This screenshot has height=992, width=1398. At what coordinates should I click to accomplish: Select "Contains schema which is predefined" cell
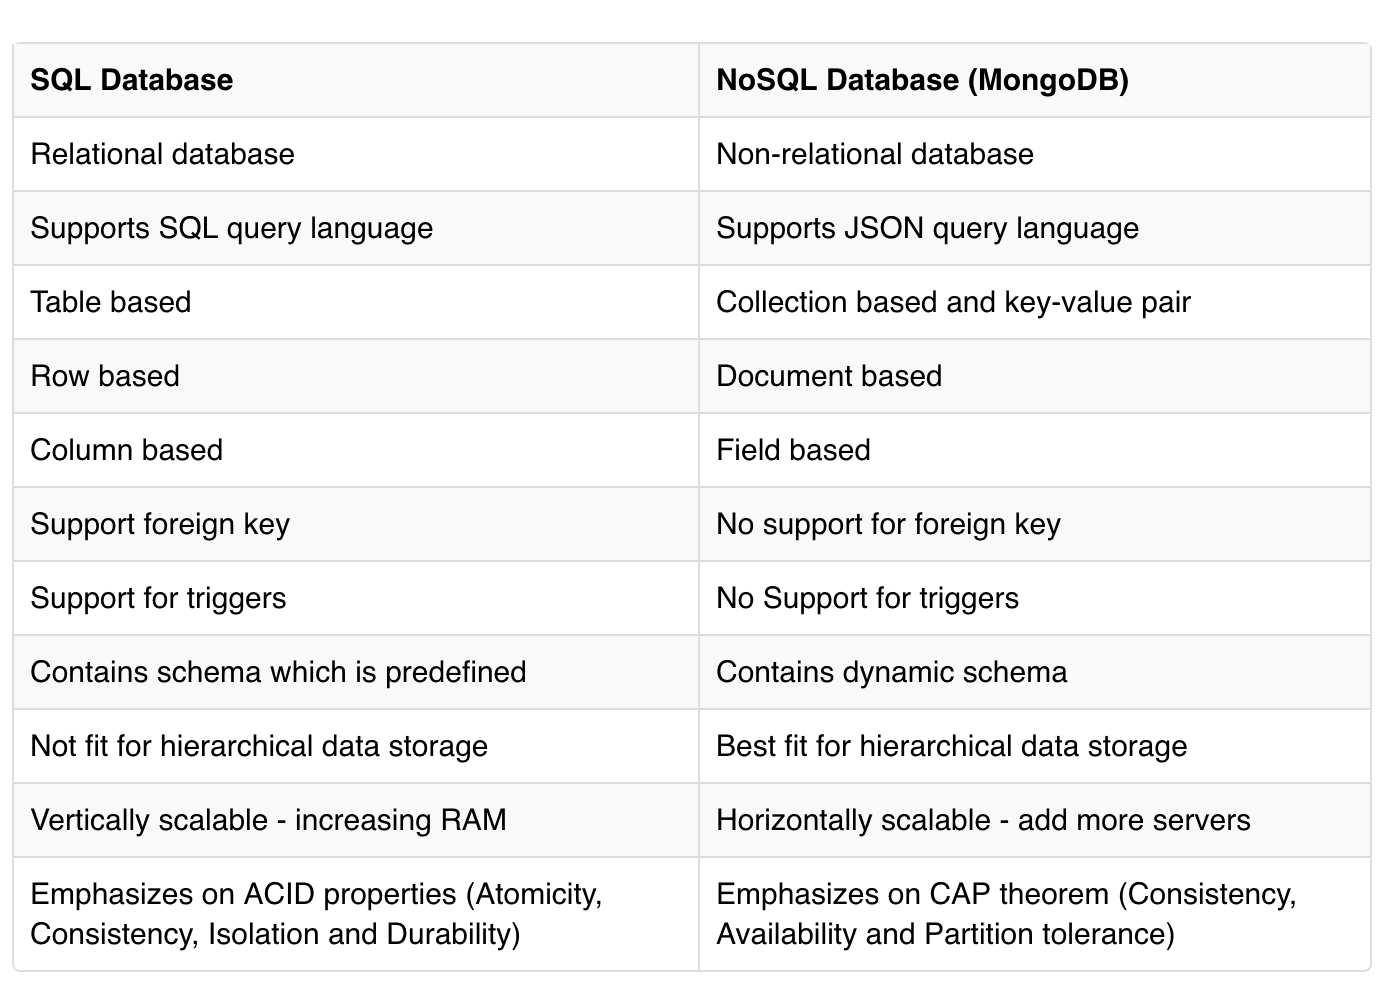point(278,672)
